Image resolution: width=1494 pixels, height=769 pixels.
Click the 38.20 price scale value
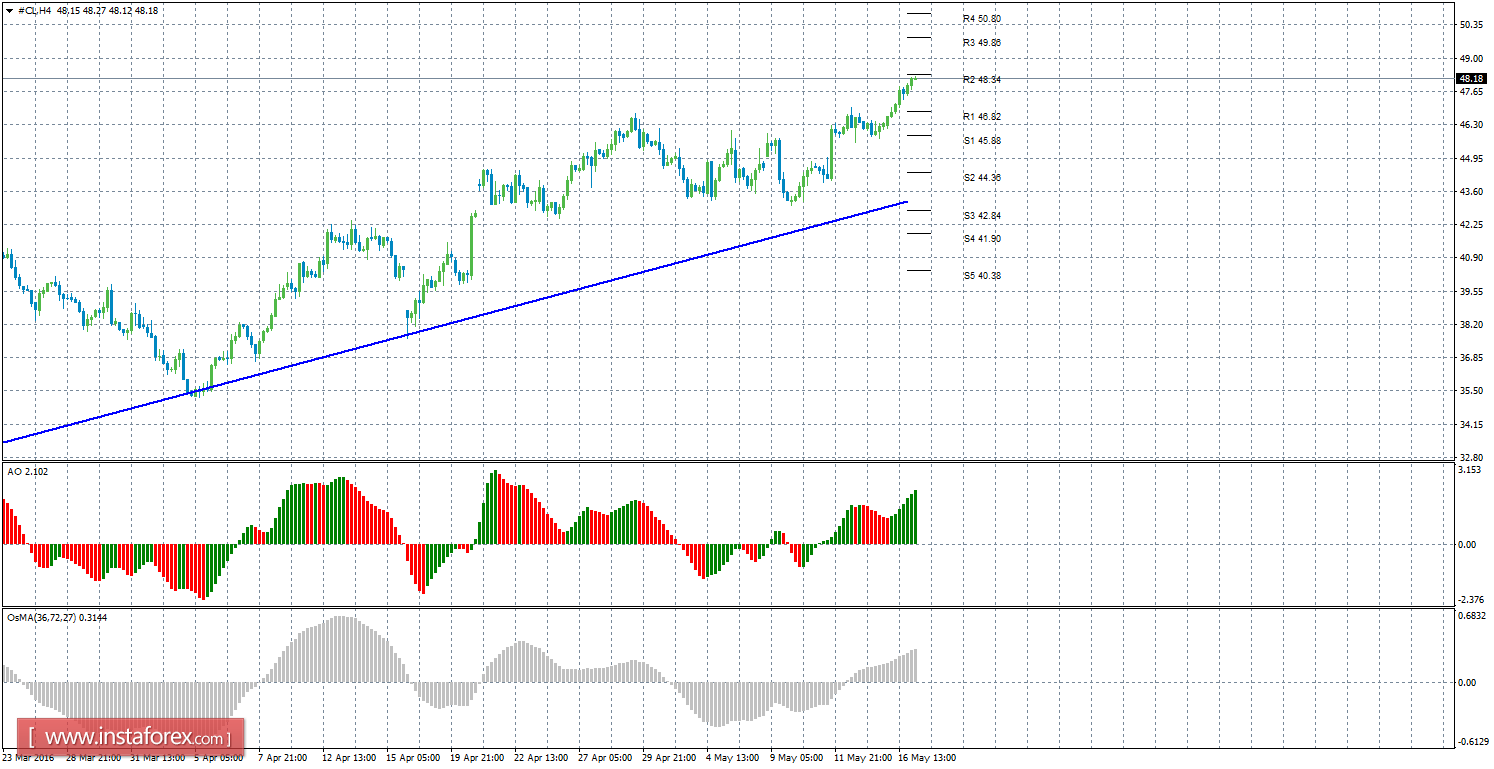coord(1470,325)
